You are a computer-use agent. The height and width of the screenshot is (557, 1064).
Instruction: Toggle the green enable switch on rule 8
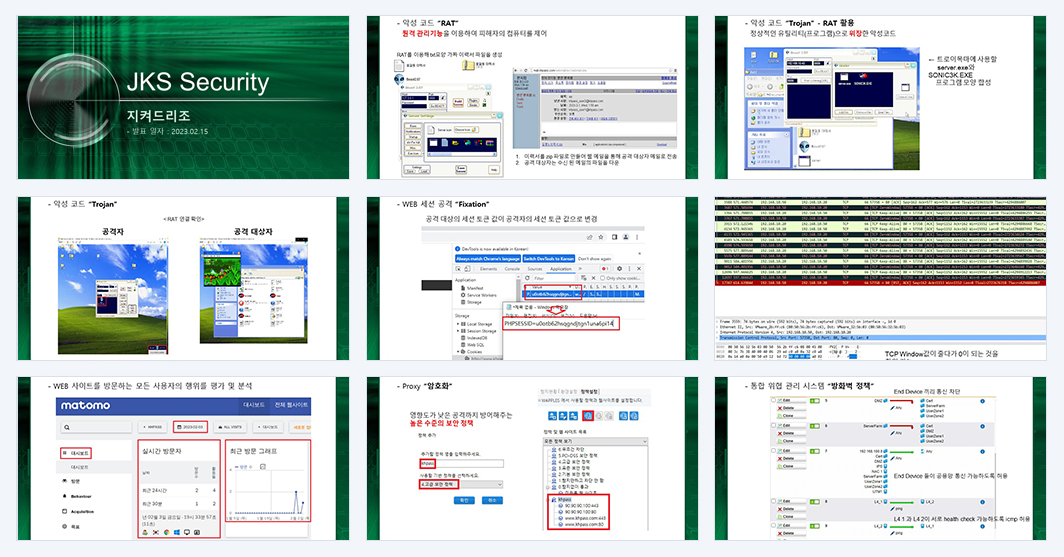(x=815, y=502)
